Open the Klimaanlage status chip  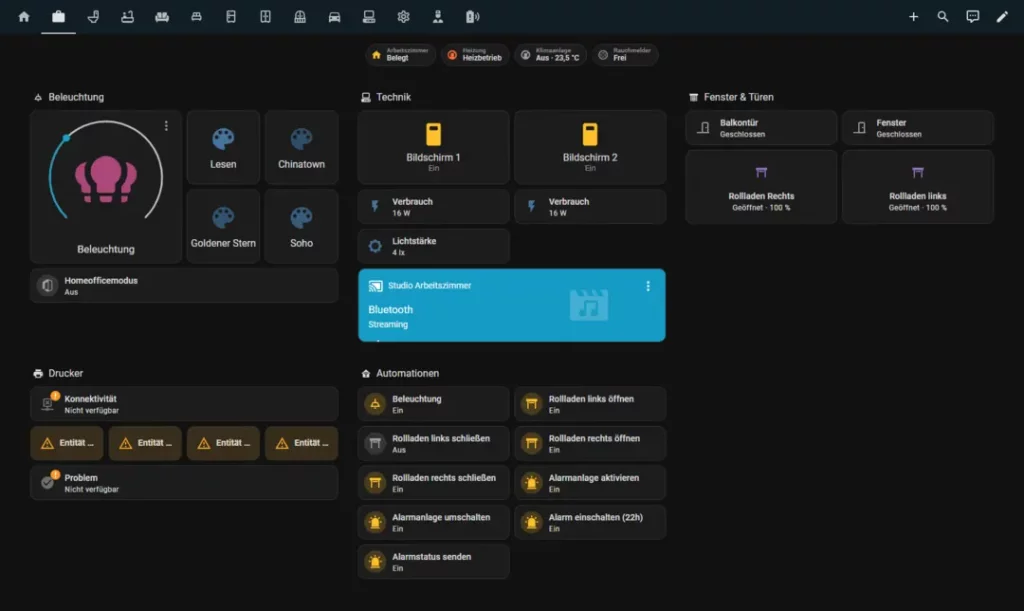[x=550, y=55]
